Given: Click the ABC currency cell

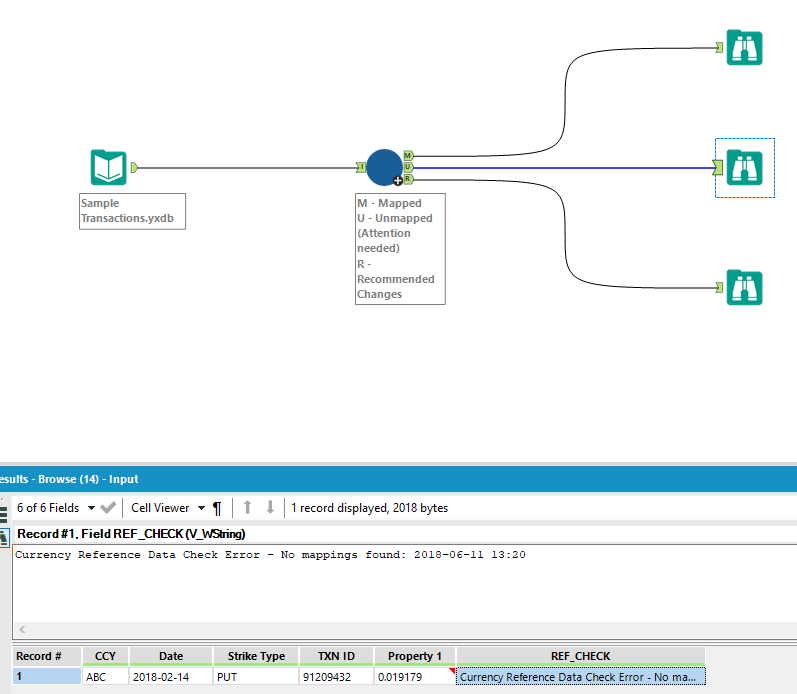Looking at the screenshot, I should click(105, 677).
